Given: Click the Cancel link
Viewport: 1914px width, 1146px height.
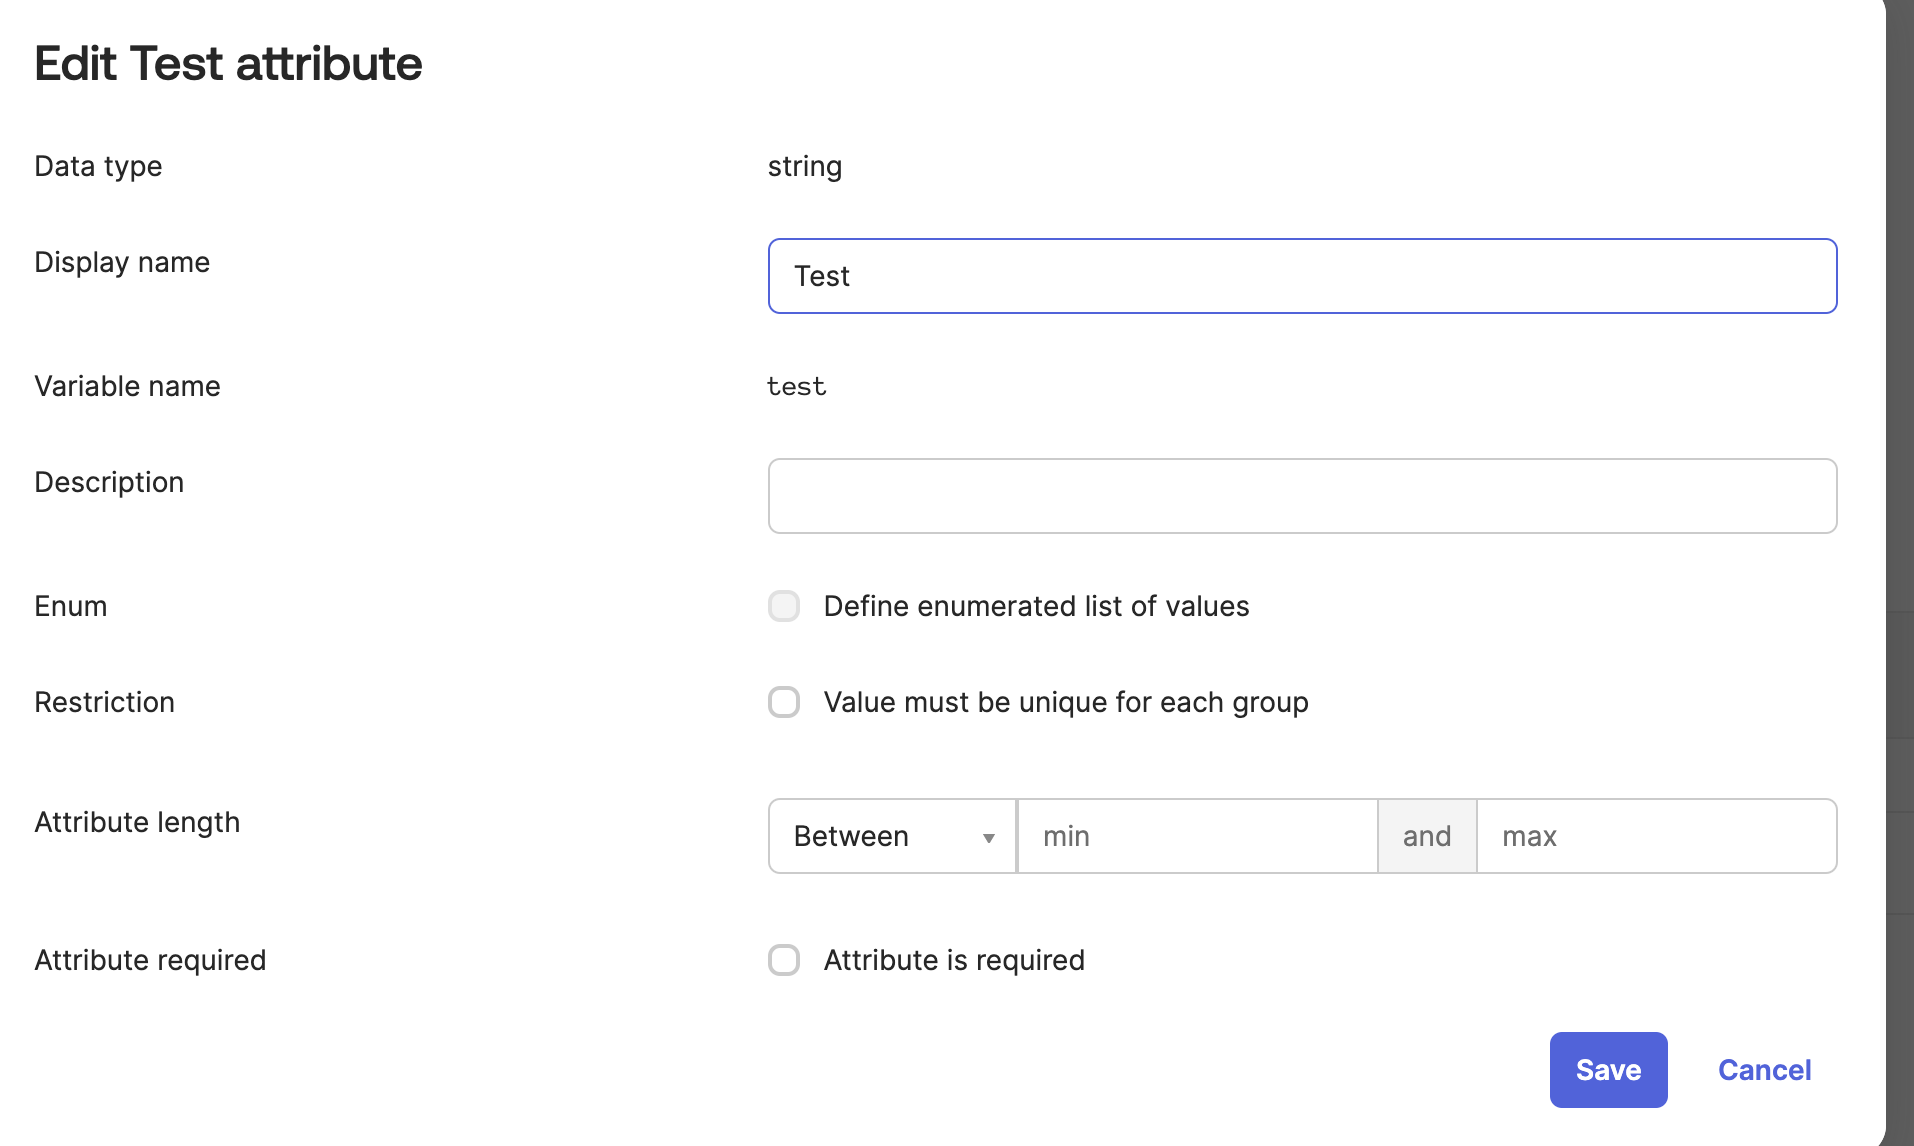Looking at the screenshot, I should pyautogui.click(x=1764, y=1070).
